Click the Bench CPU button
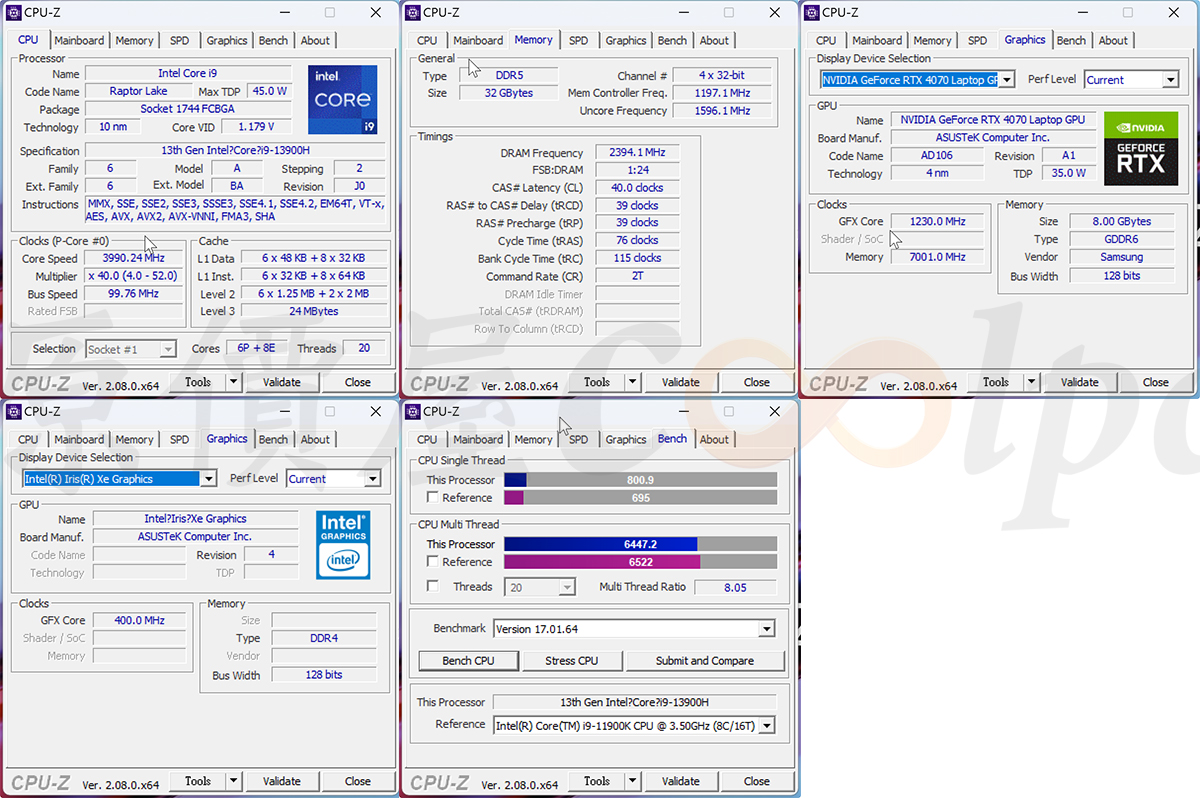The height and width of the screenshot is (798, 1200). click(x=468, y=660)
